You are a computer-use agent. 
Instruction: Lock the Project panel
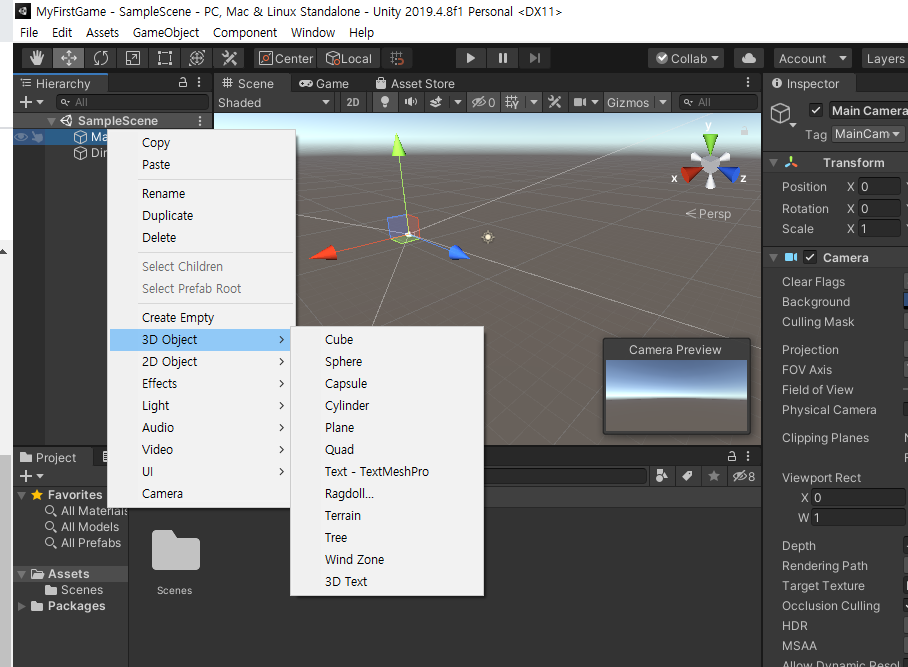731,456
